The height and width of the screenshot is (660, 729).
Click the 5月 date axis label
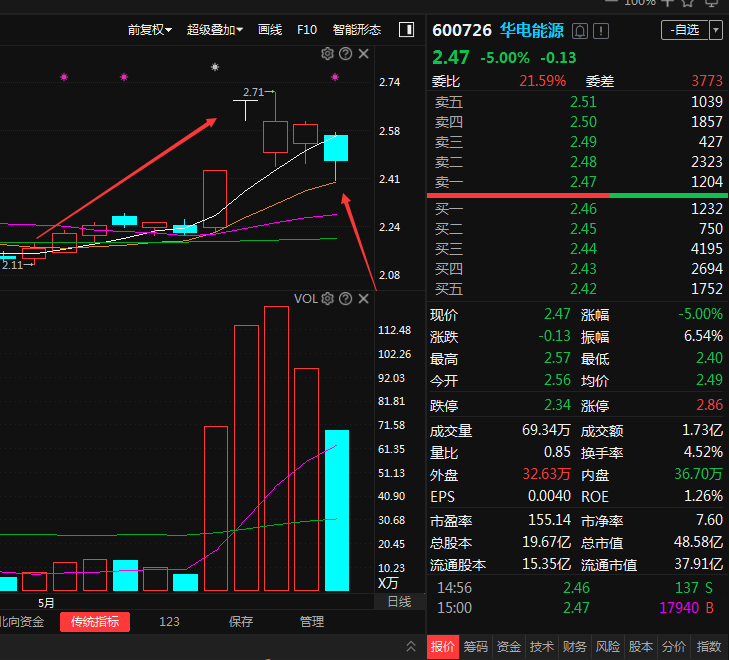tap(46, 603)
